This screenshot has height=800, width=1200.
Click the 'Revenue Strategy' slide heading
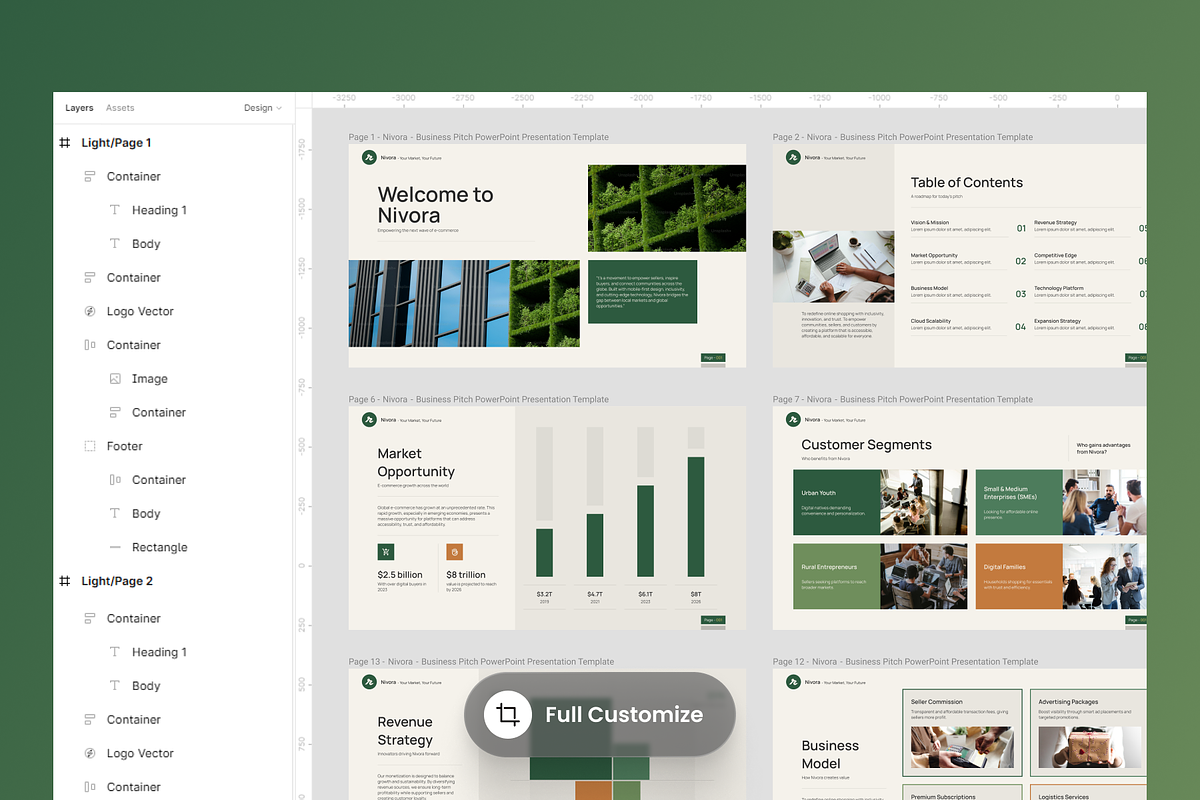coord(405,731)
